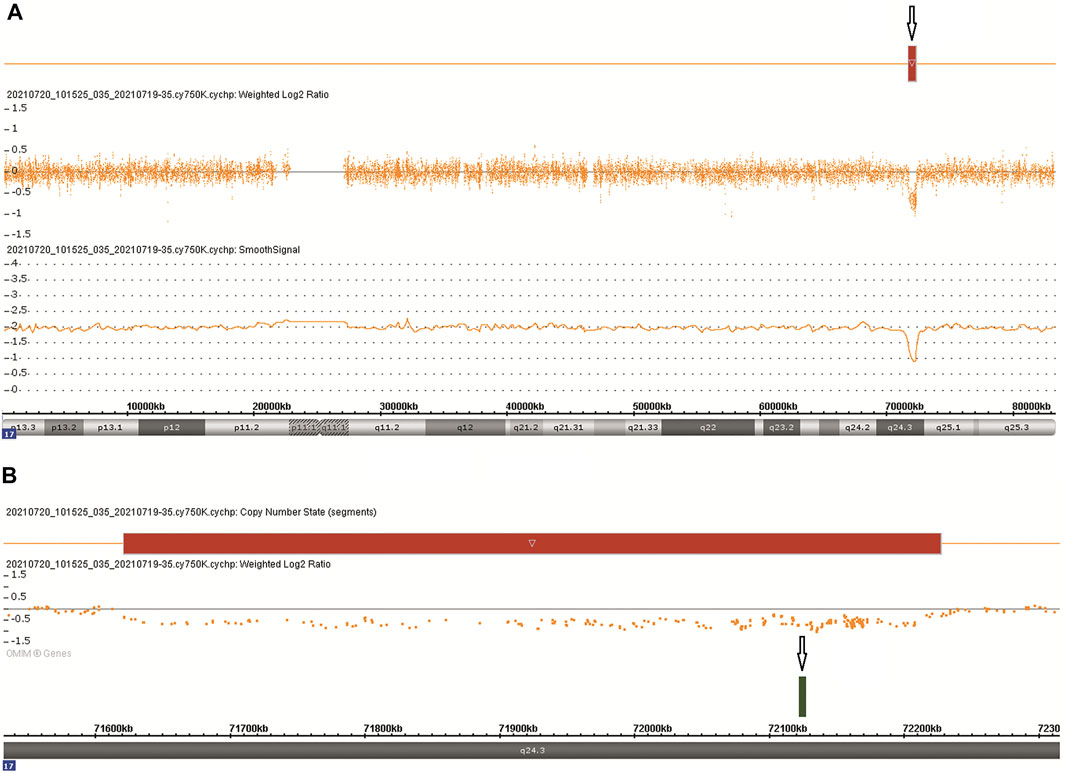Select the q12 cytoband
1065x773 pixels.
[x=465, y=427]
